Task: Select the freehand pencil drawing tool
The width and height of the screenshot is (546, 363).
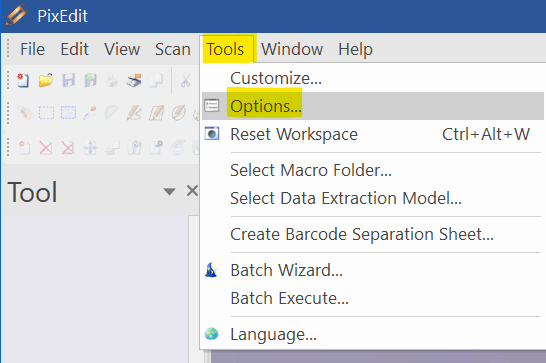Action: coord(134,113)
